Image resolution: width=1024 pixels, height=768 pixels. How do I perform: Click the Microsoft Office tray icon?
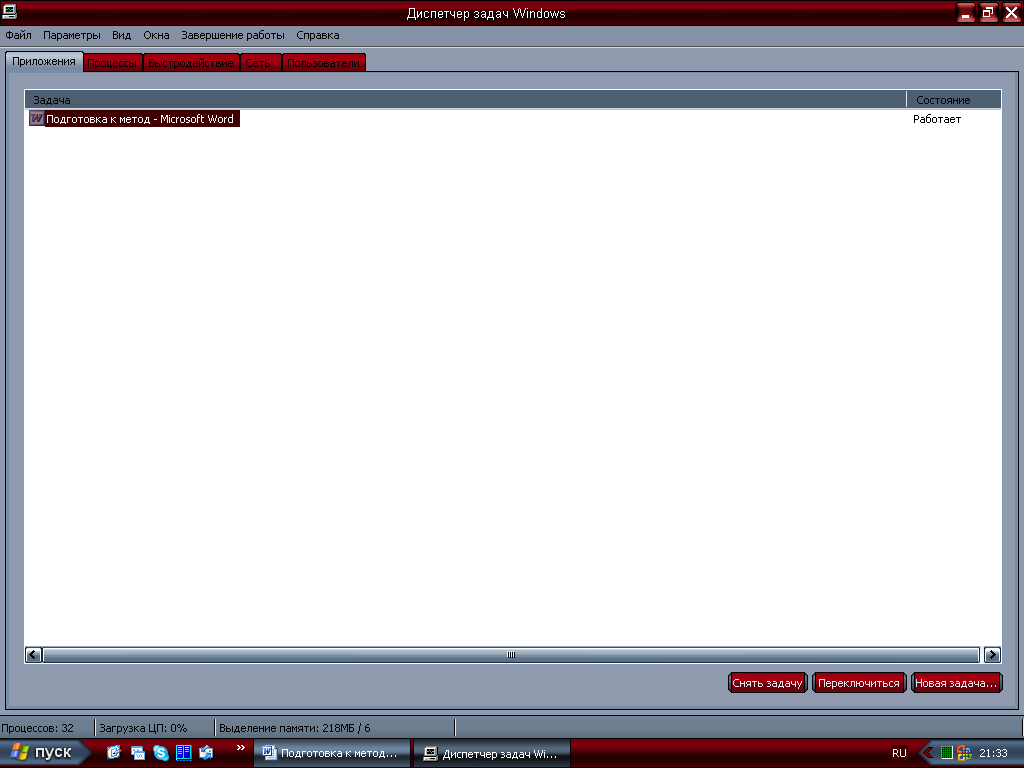[964, 753]
